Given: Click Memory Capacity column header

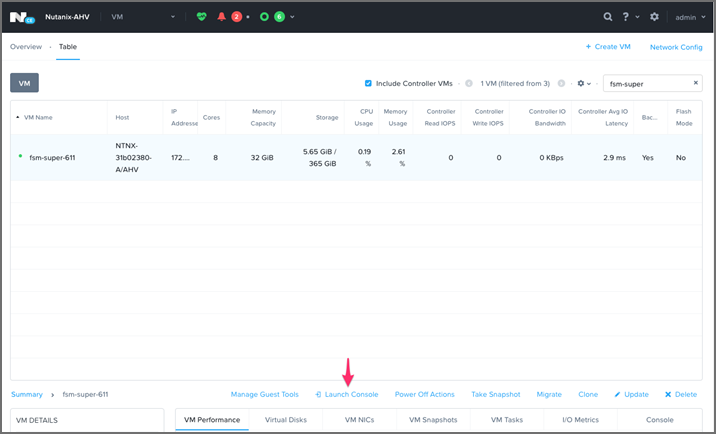Looking at the screenshot, I should point(263,117).
